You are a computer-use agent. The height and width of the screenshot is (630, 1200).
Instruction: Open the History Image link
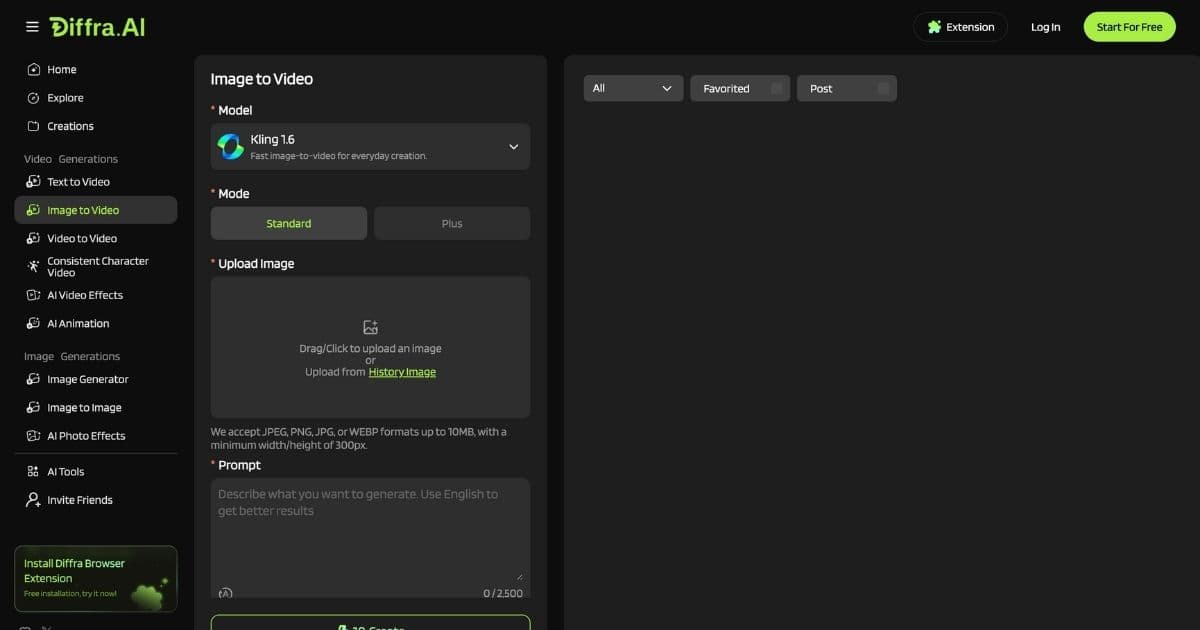point(402,372)
